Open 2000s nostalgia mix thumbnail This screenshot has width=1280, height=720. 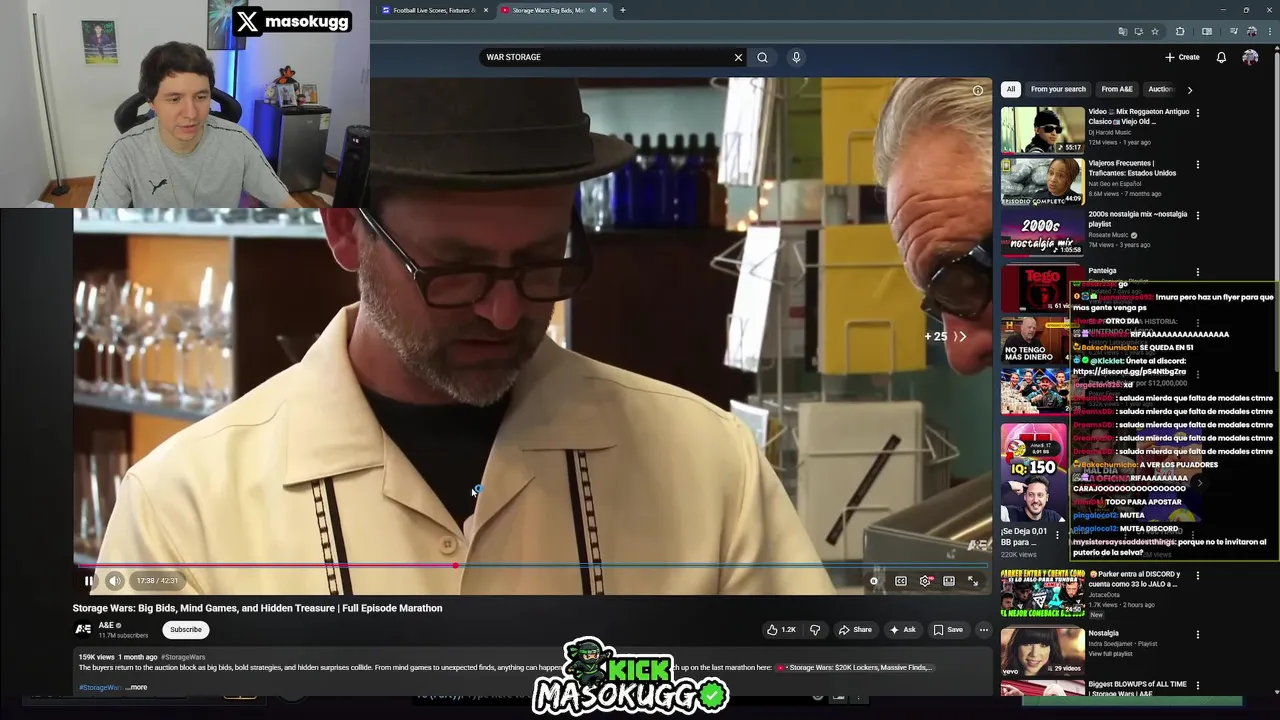(x=1042, y=232)
